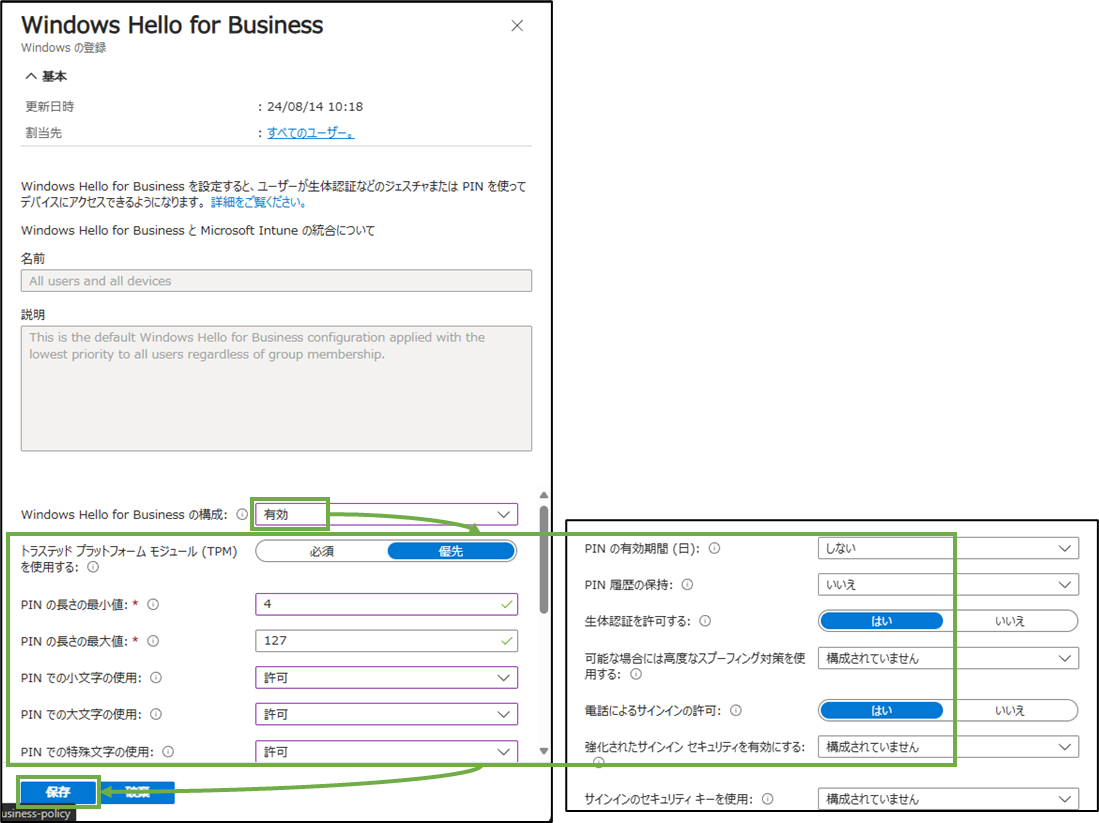Select いいえ for 電話によるサインインの許可
The height and width of the screenshot is (823, 1099).
1010,711
